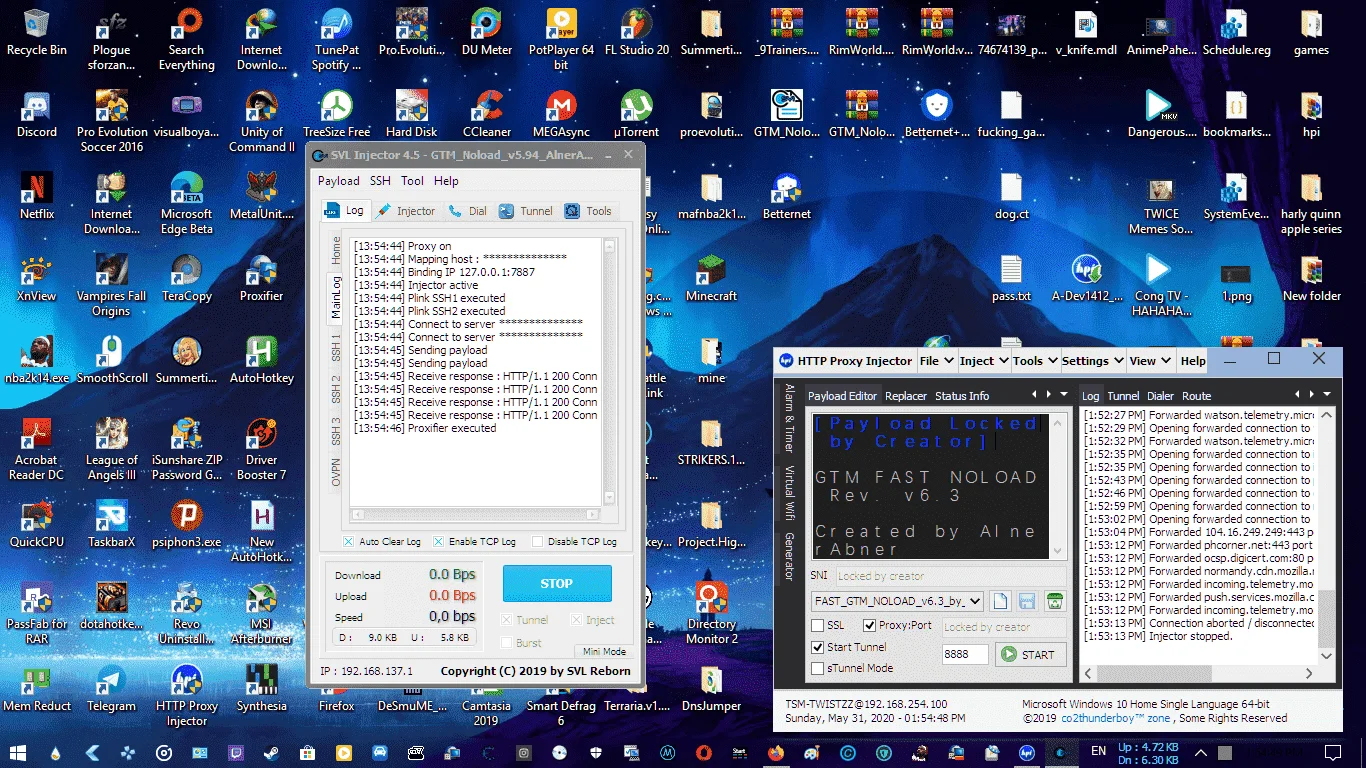Open Directory Monitor 2 desktop icon
The width and height of the screenshot is (1366, 768).
pyautogui.click(x=711, y=613)
